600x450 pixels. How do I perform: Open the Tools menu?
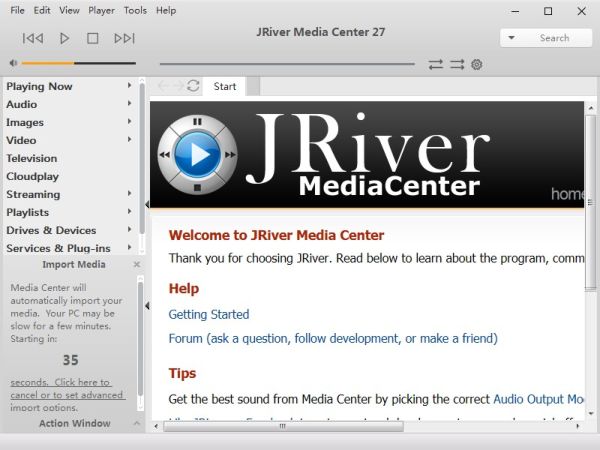click(134, 10)
